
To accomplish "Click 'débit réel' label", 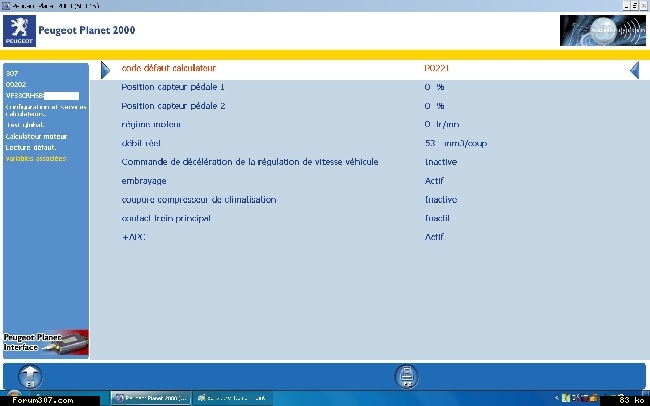I will click(x=141, y=143).
